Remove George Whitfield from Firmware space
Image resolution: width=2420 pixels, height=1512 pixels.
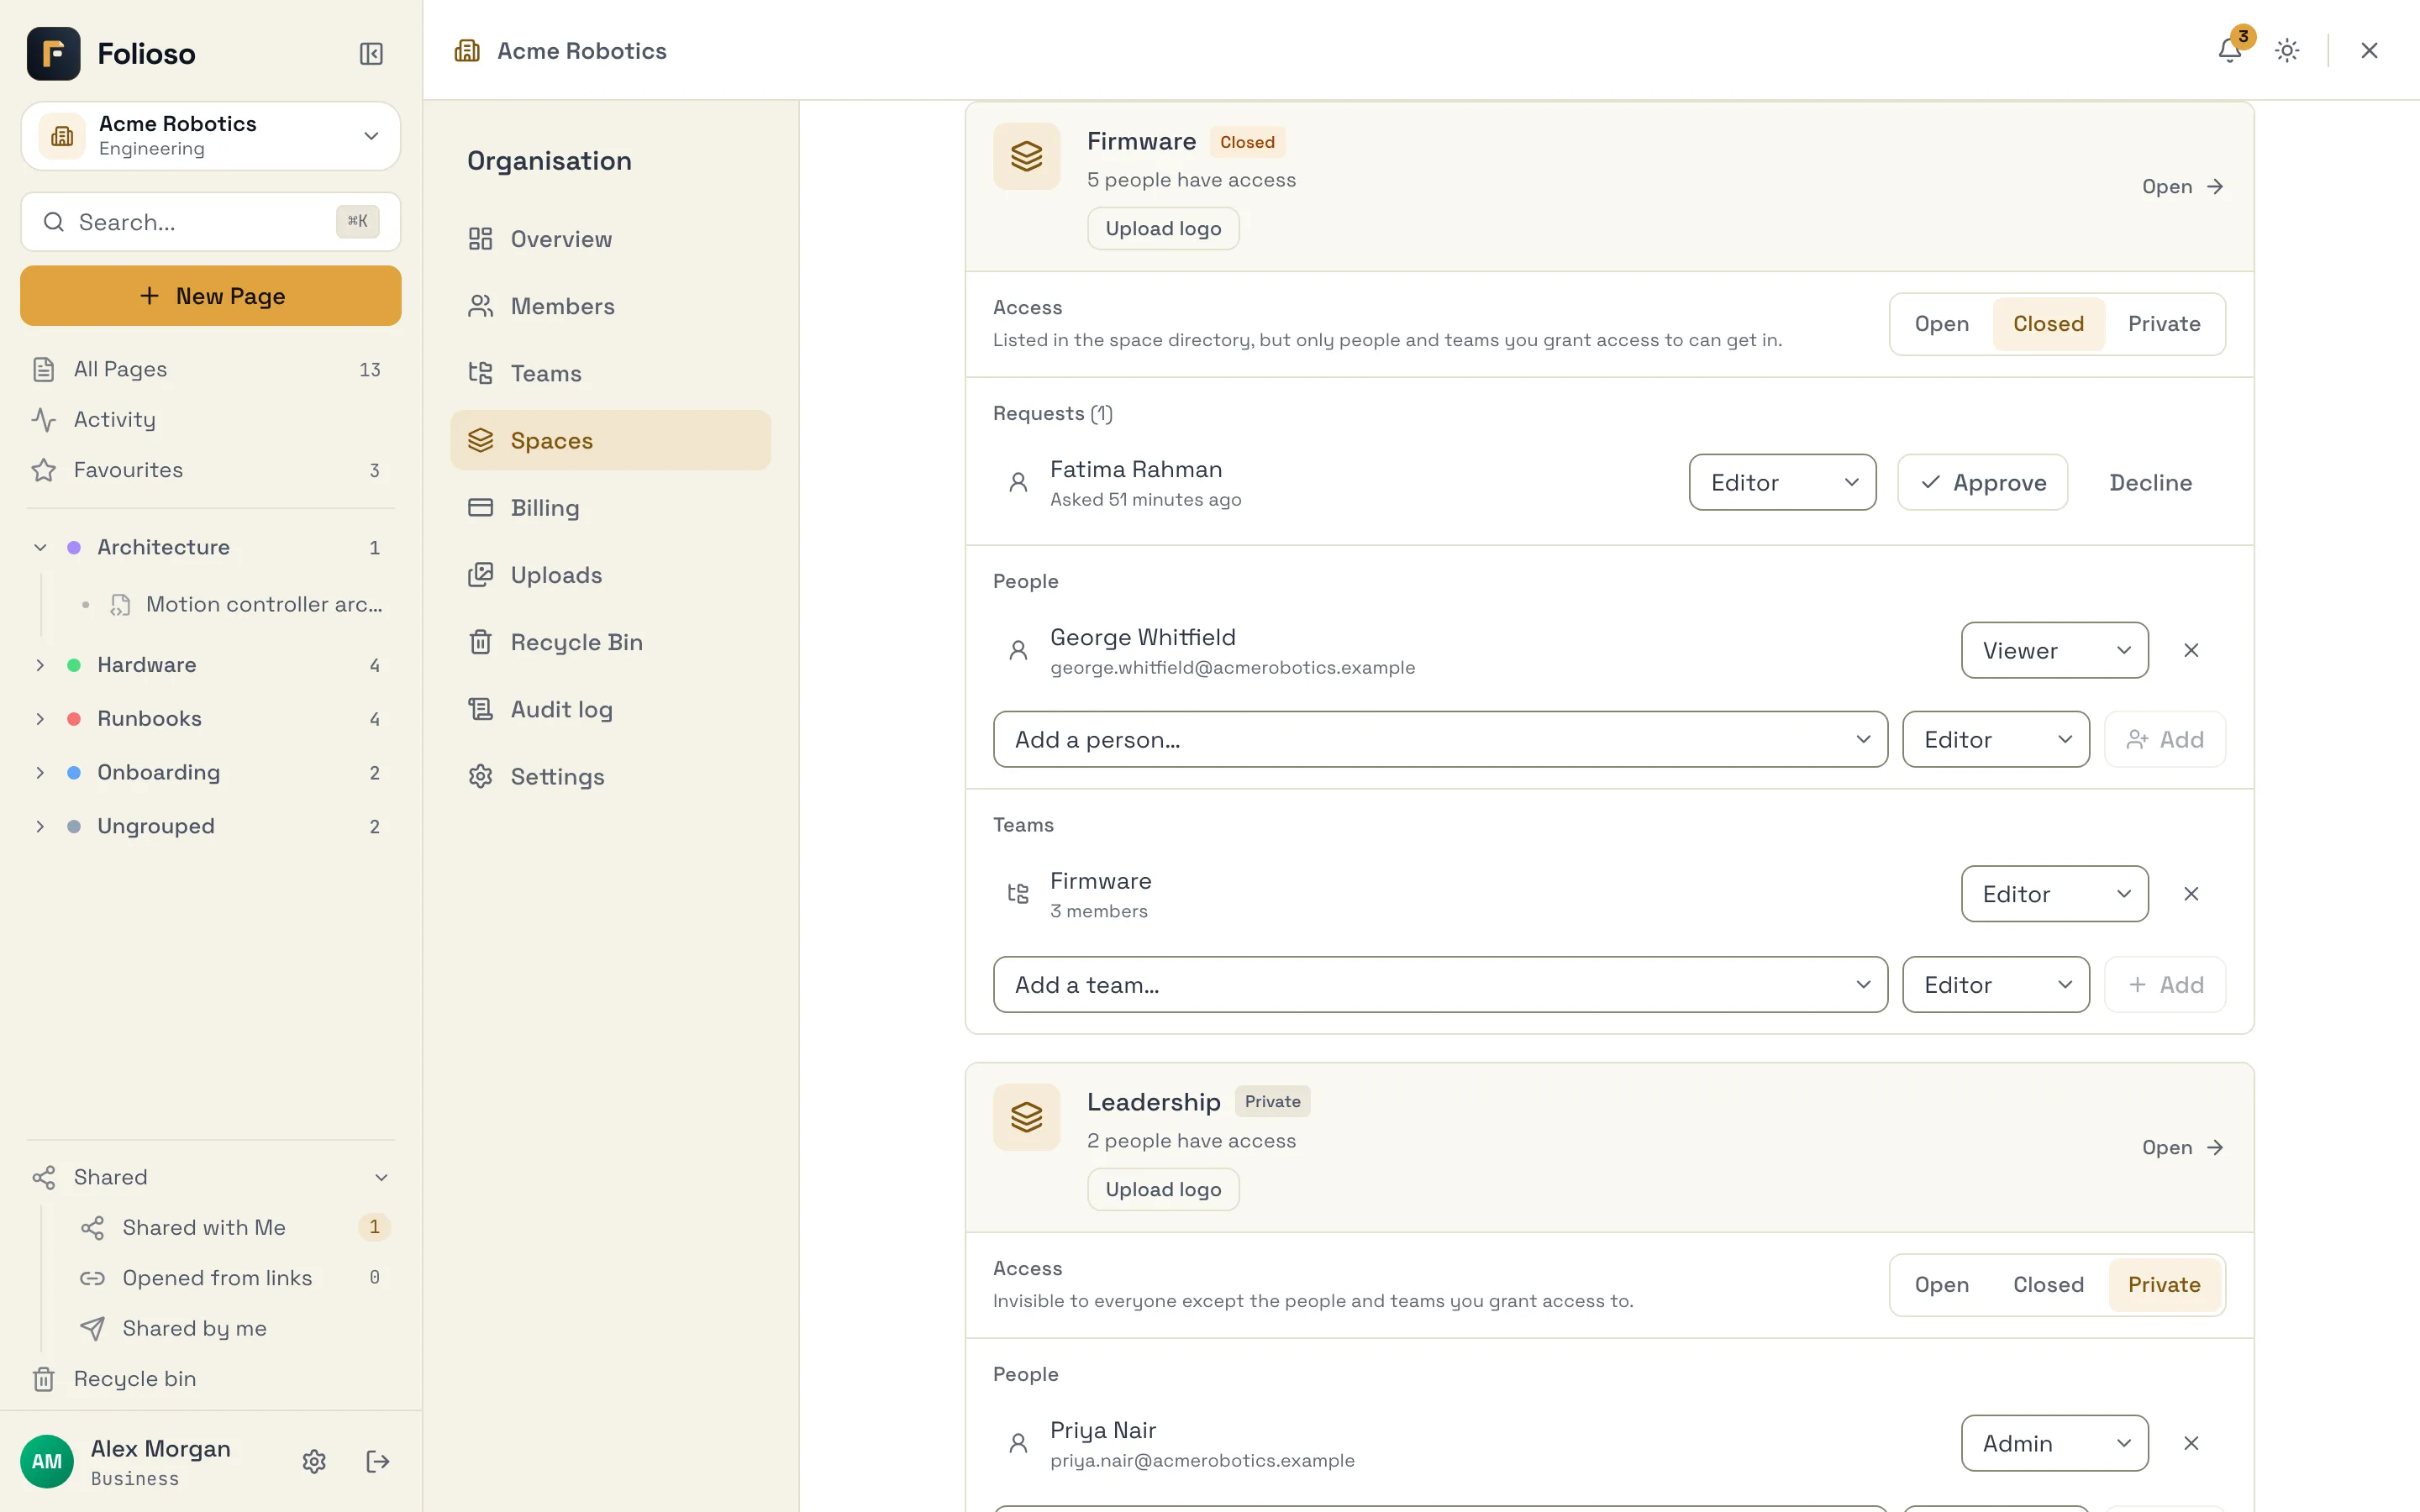[2191, 650]
